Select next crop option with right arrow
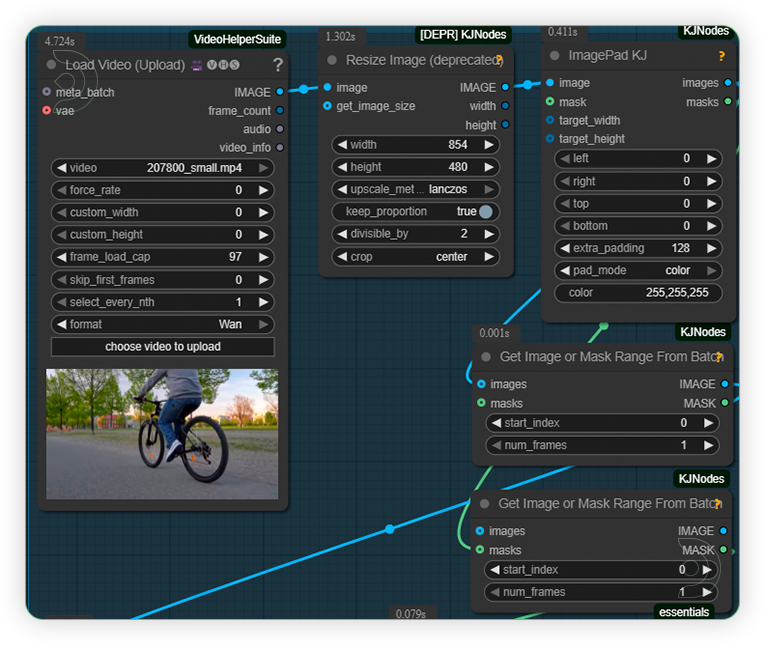Screen dimensions: 765x645 point(489,257)
